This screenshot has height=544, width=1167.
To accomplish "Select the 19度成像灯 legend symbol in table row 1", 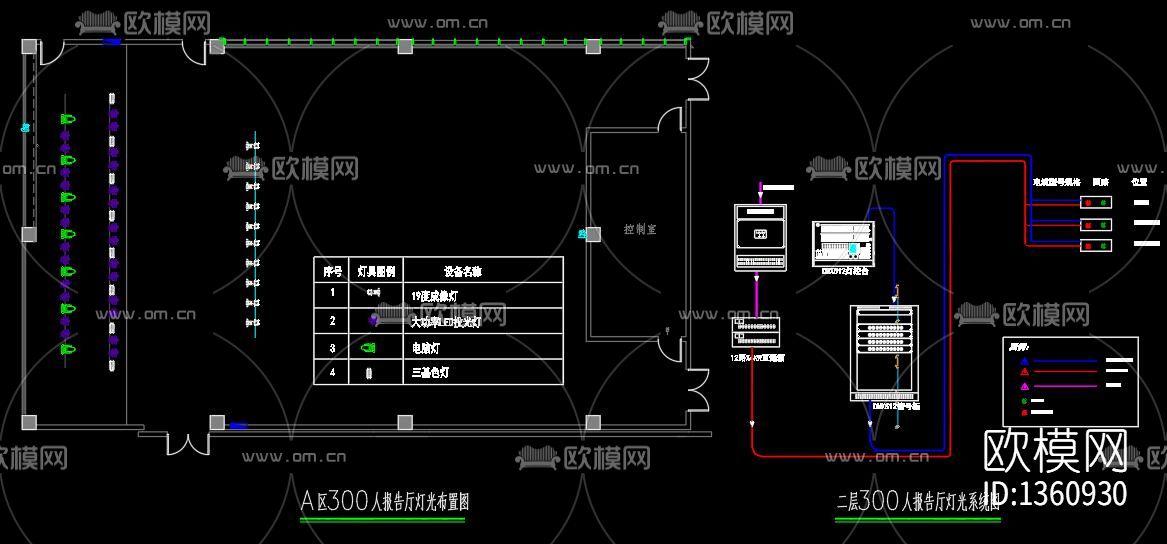I will (x=373, y=294).
